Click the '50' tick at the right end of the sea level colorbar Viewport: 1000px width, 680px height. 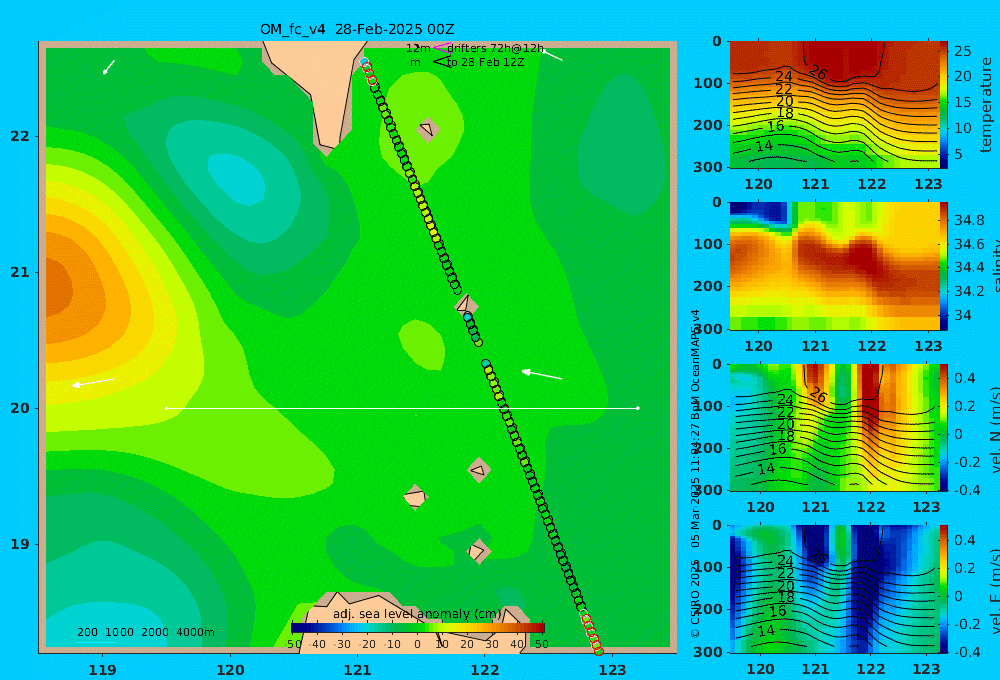(x=541, y=644)
